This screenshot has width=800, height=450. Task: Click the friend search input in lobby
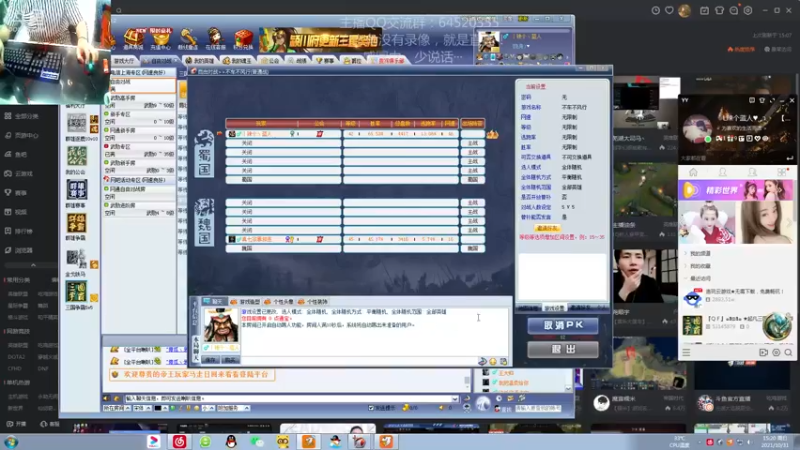click(538, 408)
